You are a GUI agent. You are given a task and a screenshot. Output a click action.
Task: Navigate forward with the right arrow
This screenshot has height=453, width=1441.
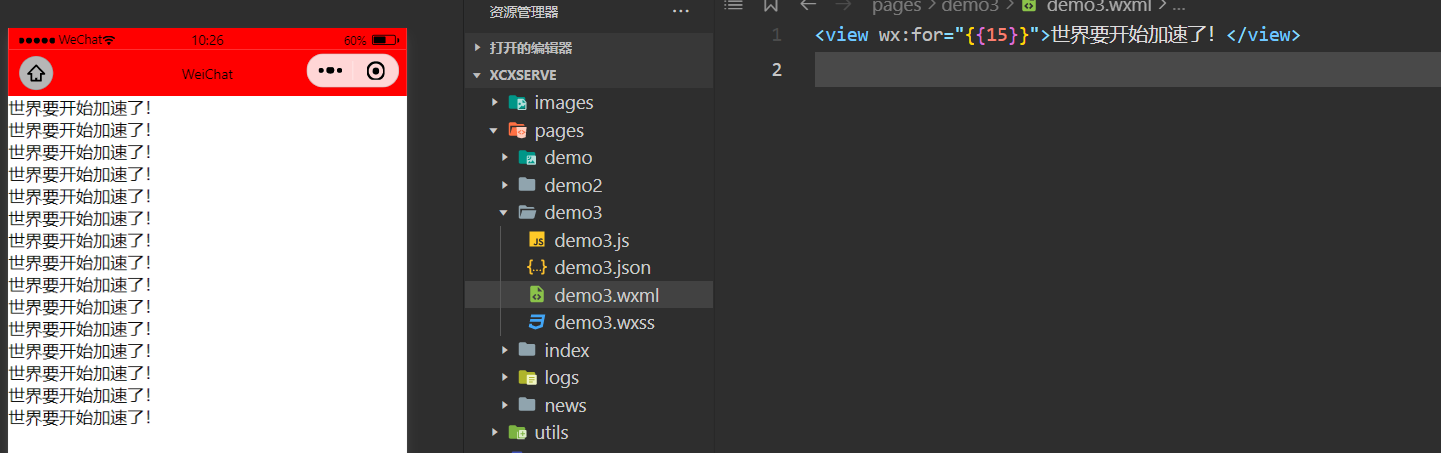pos(844,6)
